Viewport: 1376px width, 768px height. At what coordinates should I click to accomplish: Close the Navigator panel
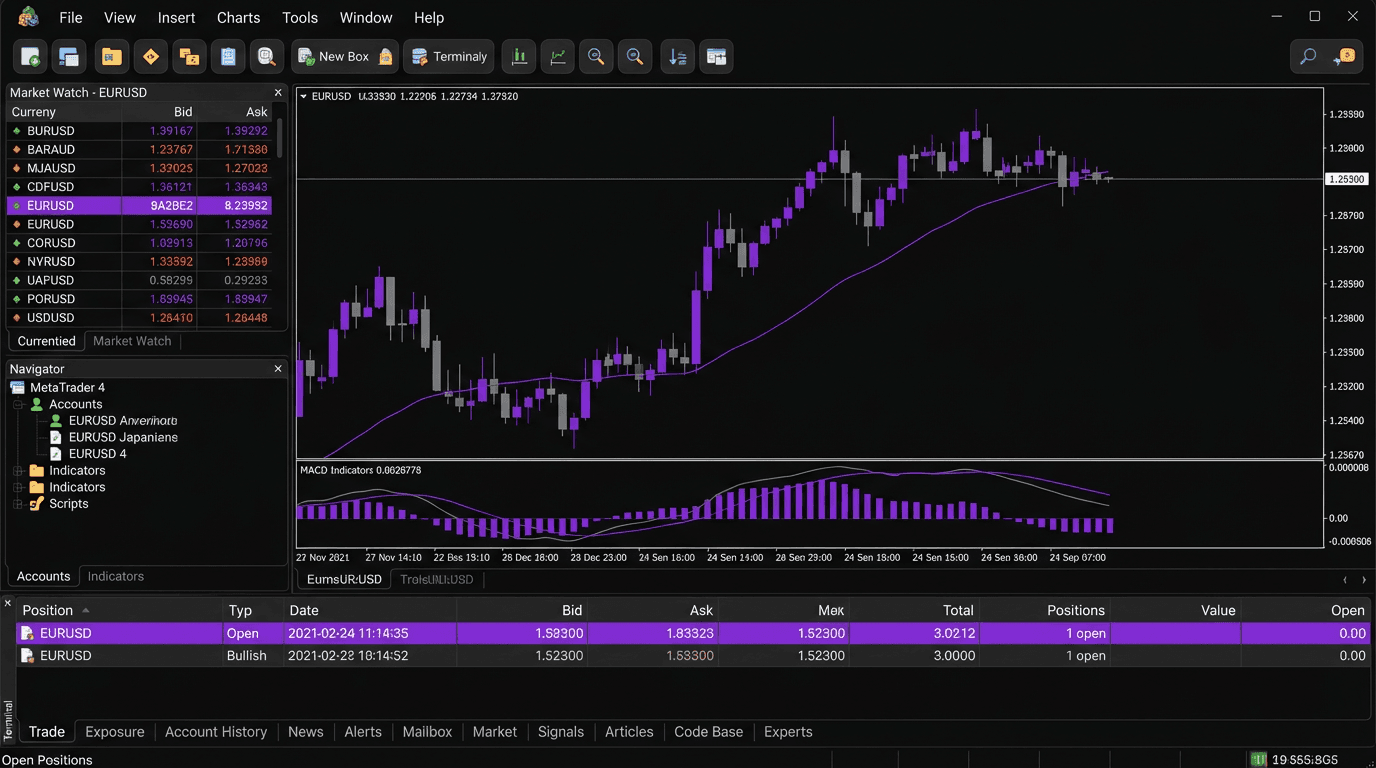278,369
